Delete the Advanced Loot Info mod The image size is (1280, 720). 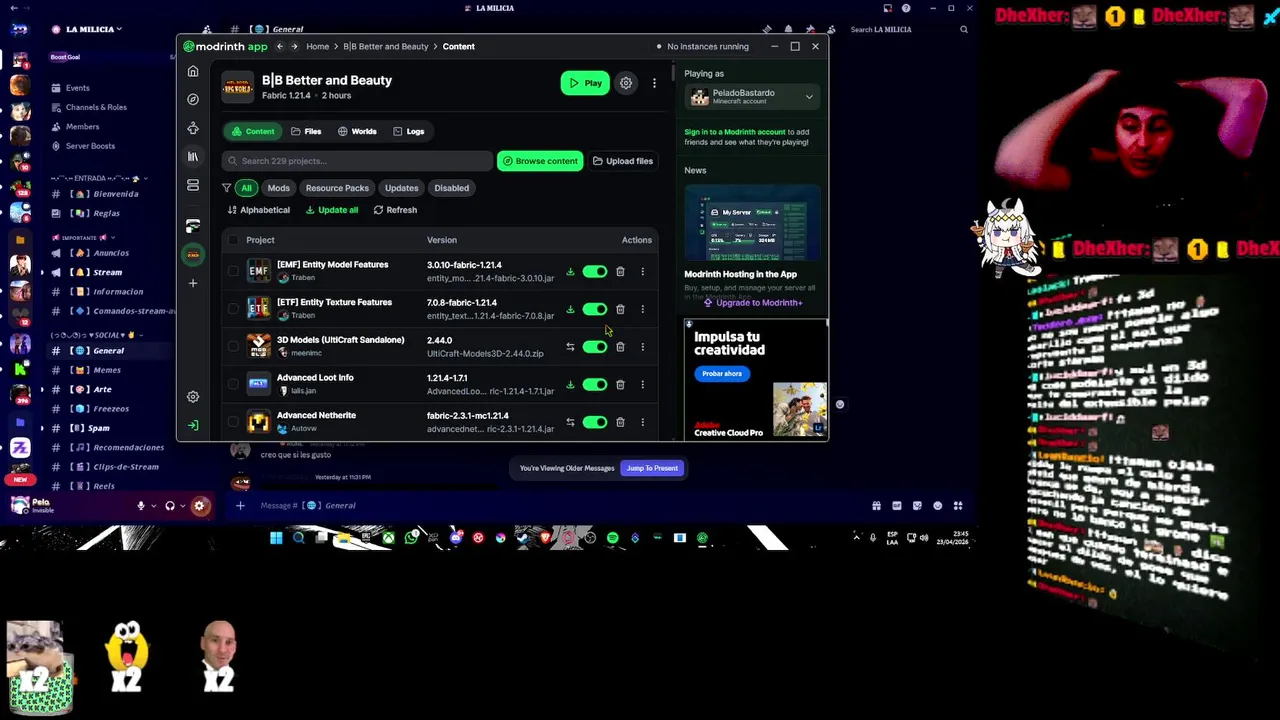tap(620, 384)
